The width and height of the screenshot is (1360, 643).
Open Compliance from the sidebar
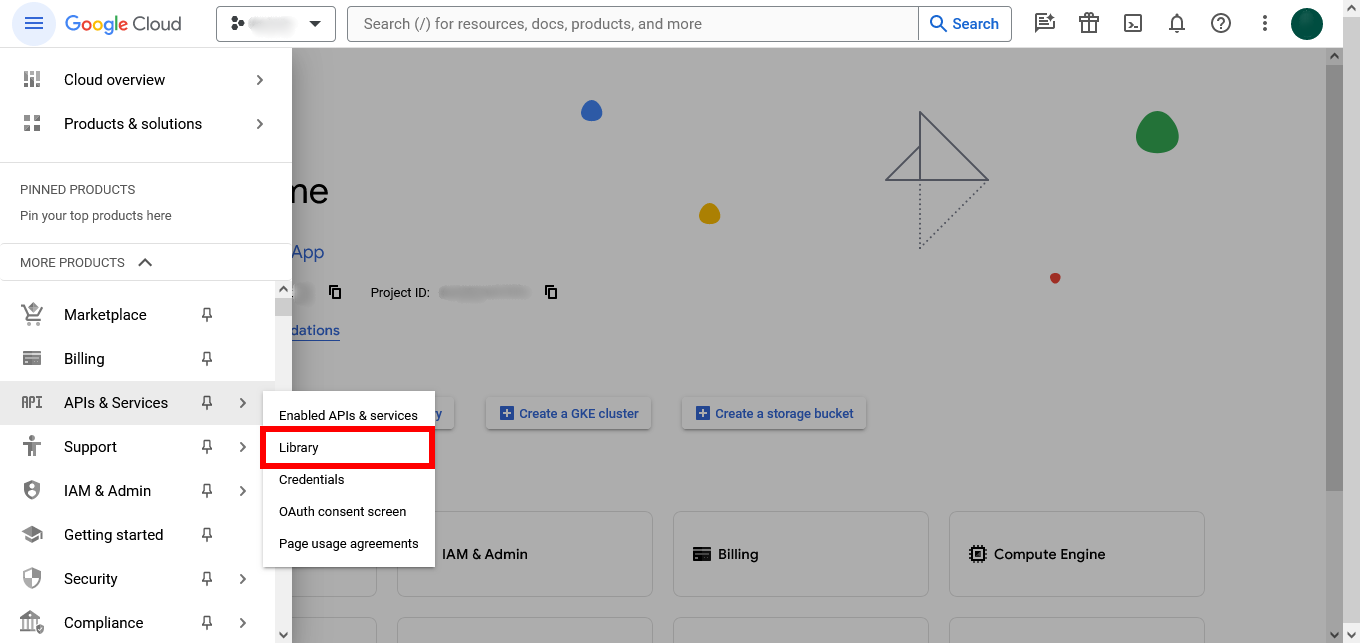(x=103, y=623)
